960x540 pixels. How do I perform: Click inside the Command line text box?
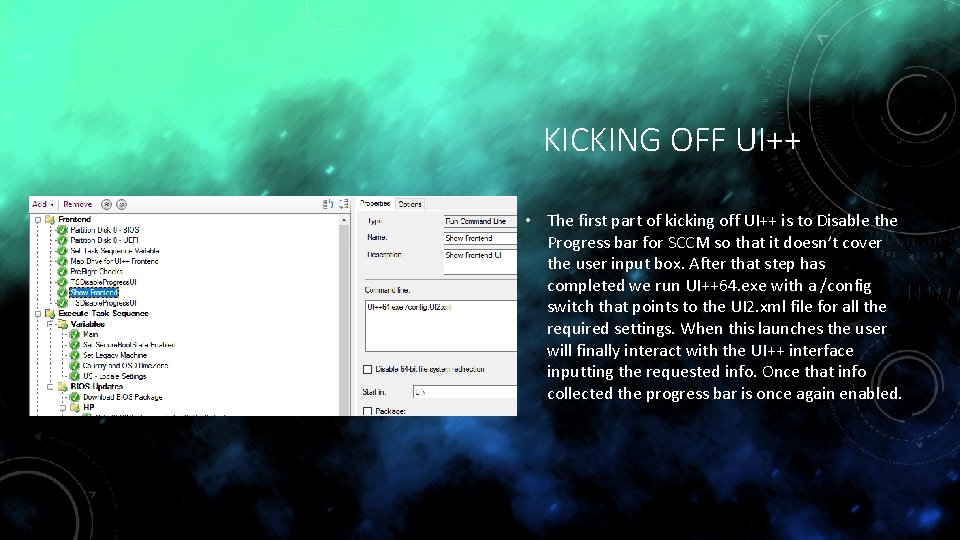[441, 326]
